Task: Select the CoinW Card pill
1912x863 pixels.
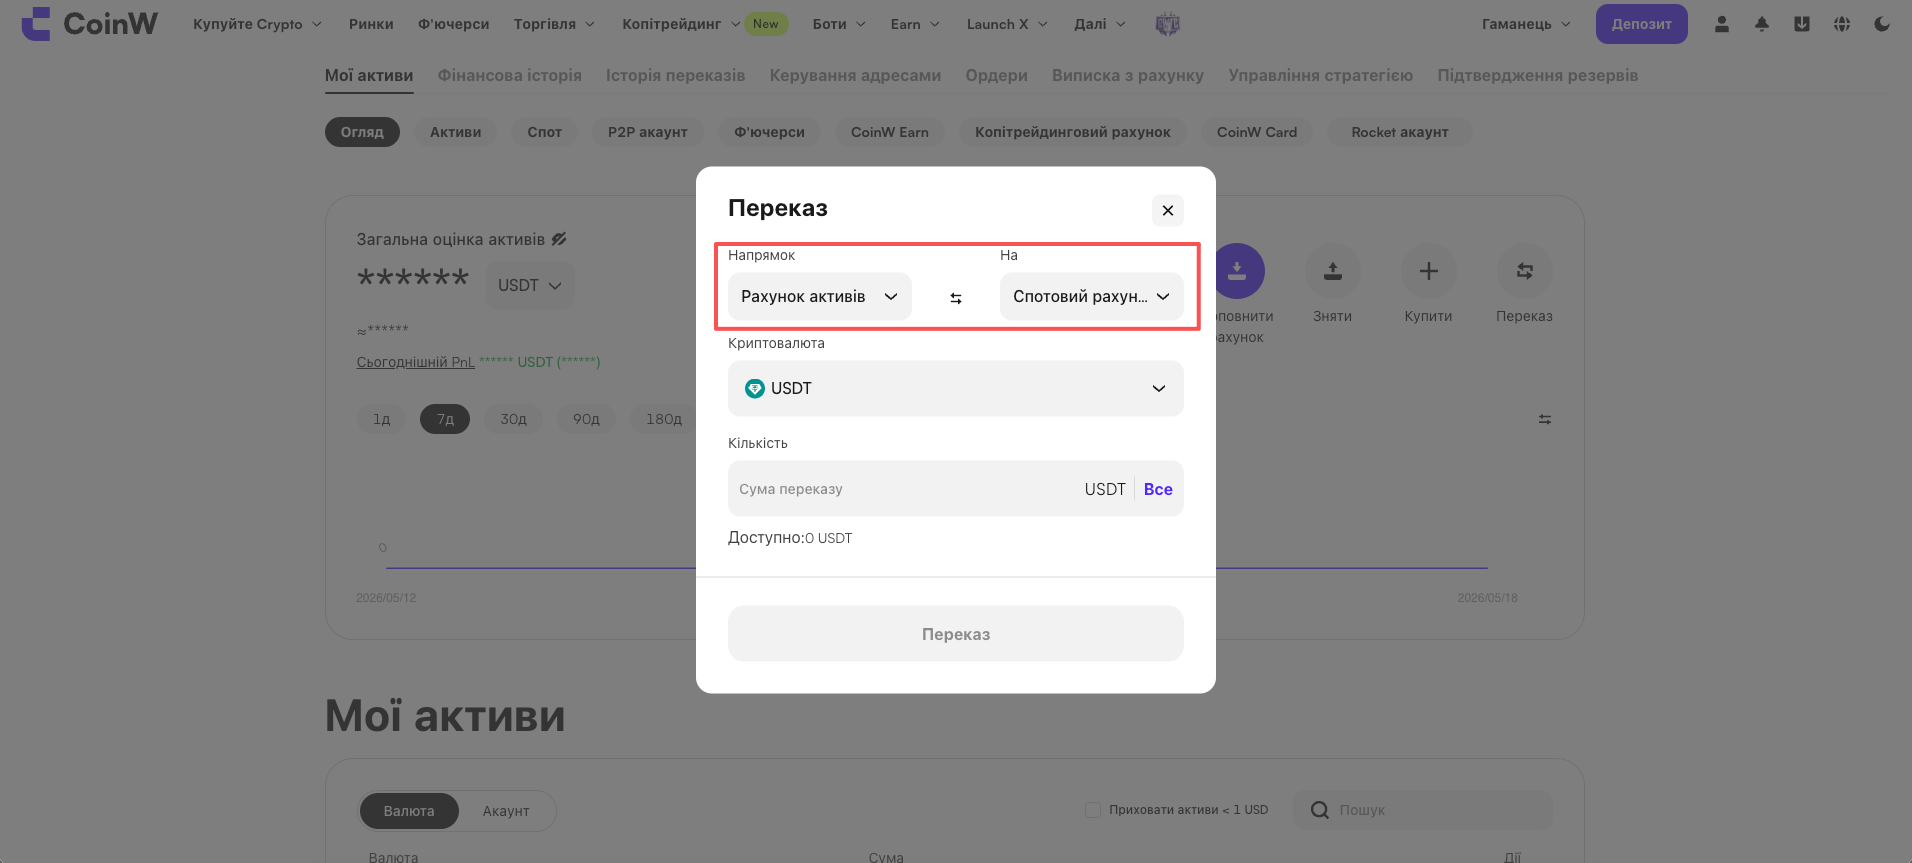Action: 1257,132
